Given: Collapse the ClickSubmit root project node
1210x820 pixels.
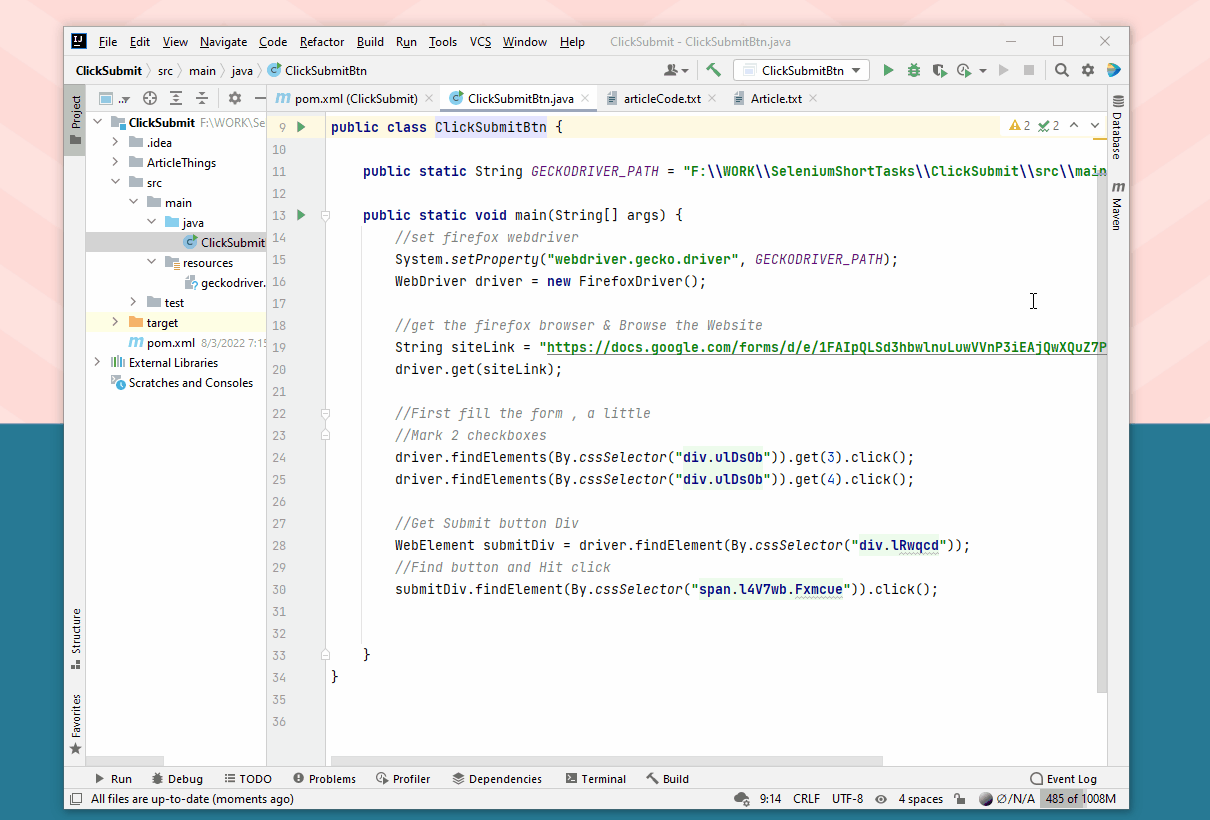Looking at the screenshot, I should coord(98,122).
